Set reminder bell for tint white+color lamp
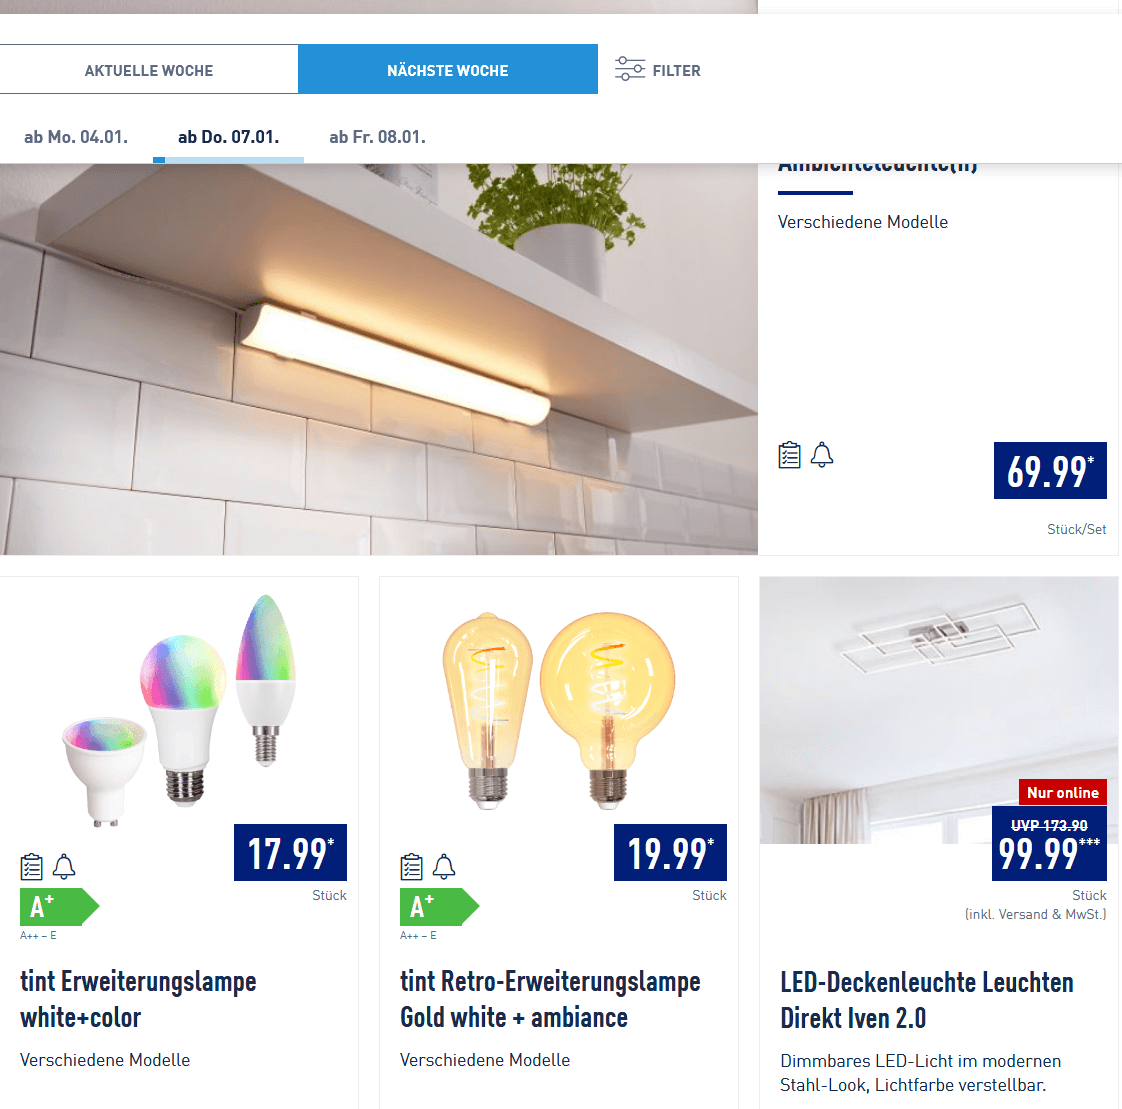The width and height of the screenshot is (1122, 1109). [x=64, y=866]
